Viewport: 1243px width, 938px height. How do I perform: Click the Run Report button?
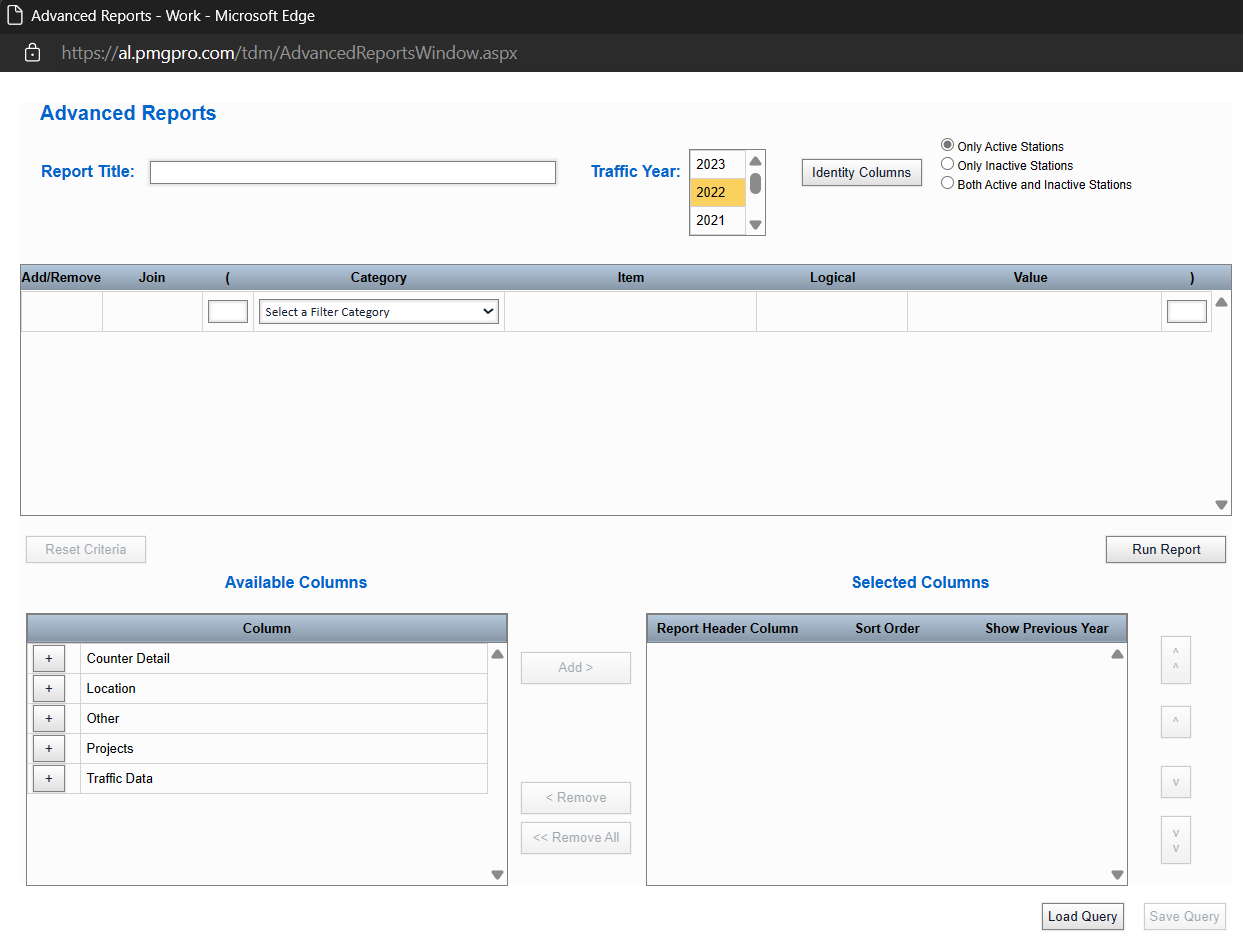pos(1165,549)
